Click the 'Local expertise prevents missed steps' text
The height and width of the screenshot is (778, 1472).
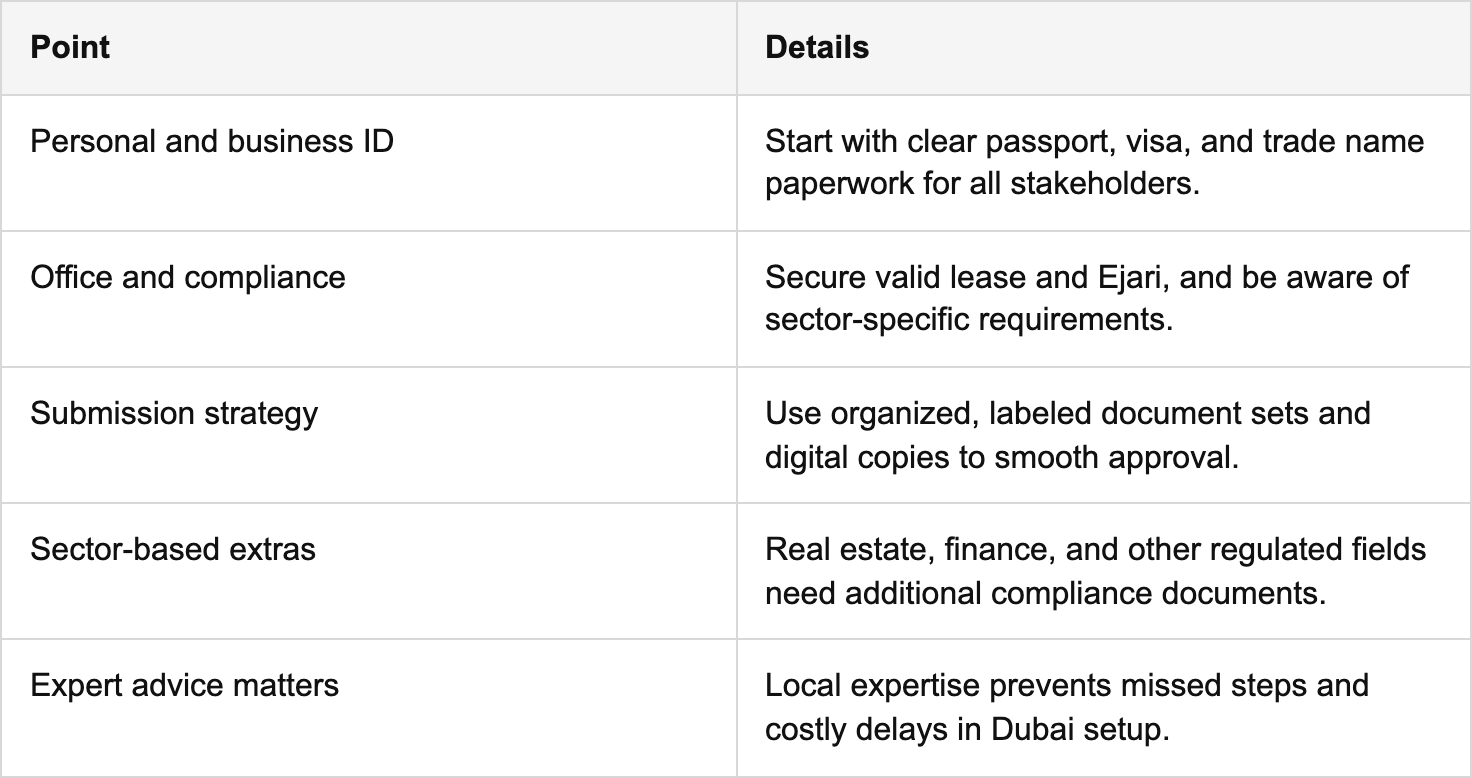(x=1066, y=685)
